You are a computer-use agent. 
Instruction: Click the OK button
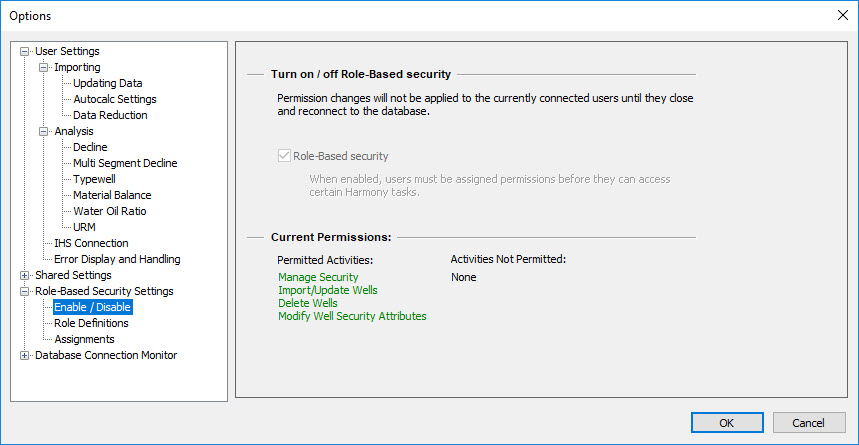727,422
